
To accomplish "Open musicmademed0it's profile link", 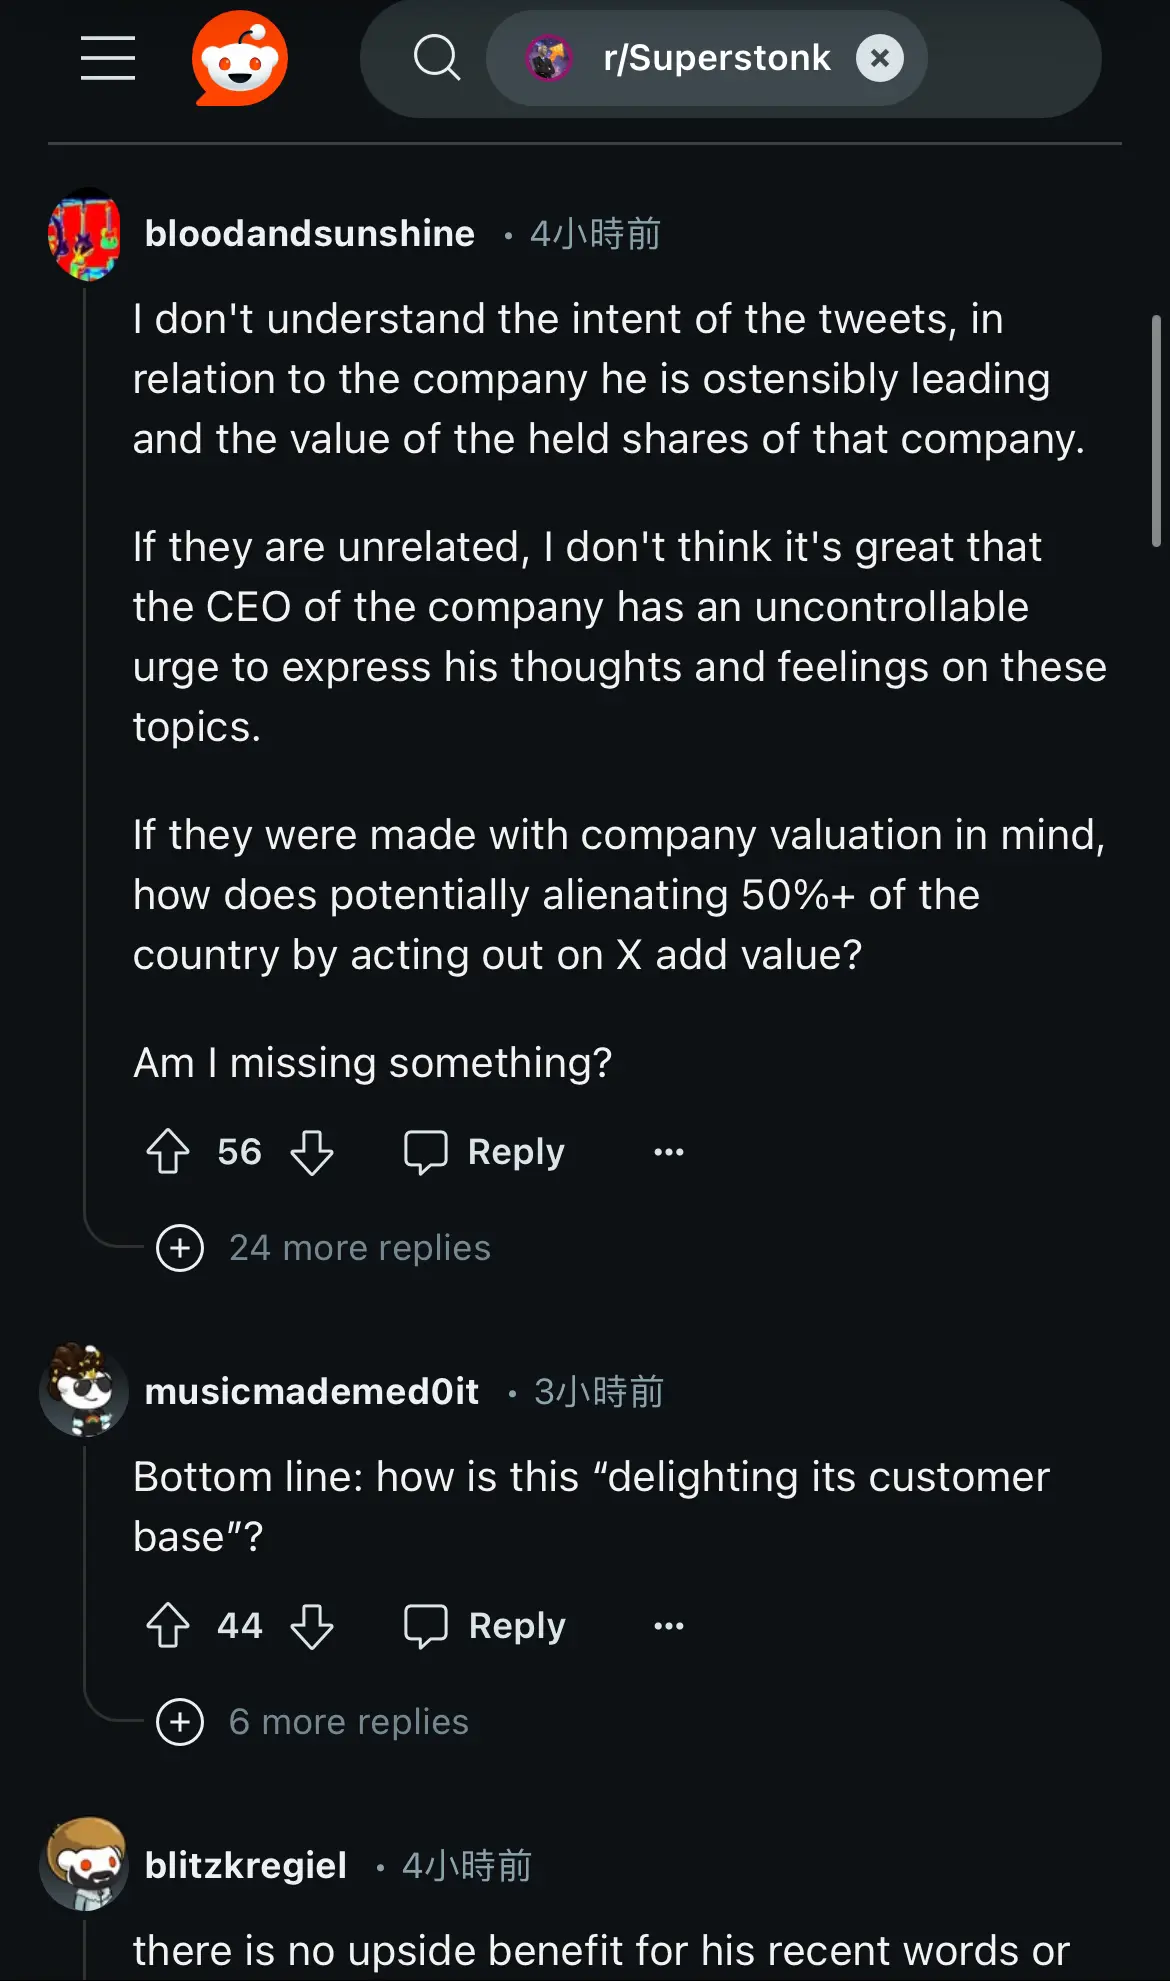I will (312, 1391).
